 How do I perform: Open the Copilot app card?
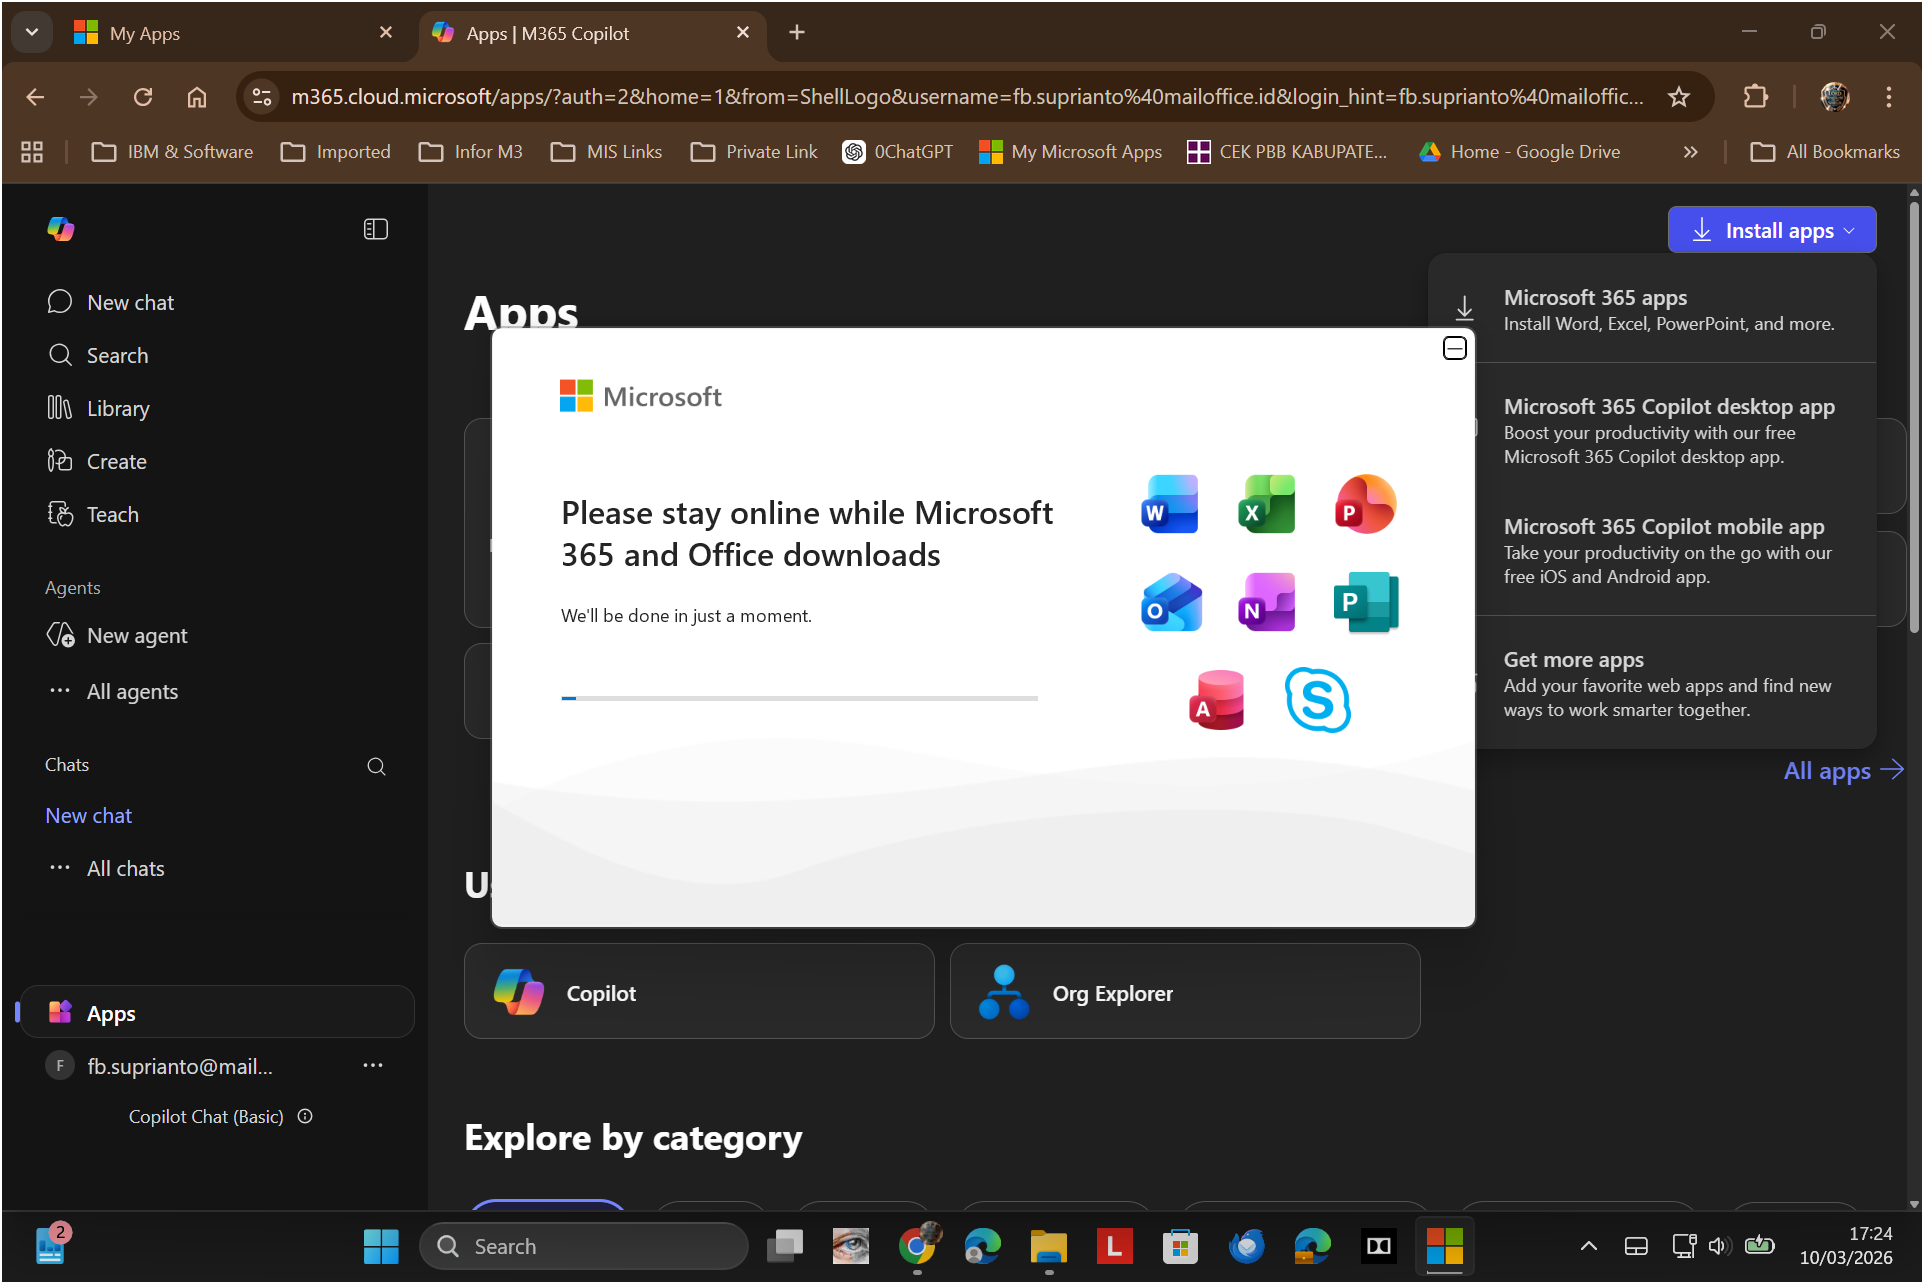click(x=699, y=991)
